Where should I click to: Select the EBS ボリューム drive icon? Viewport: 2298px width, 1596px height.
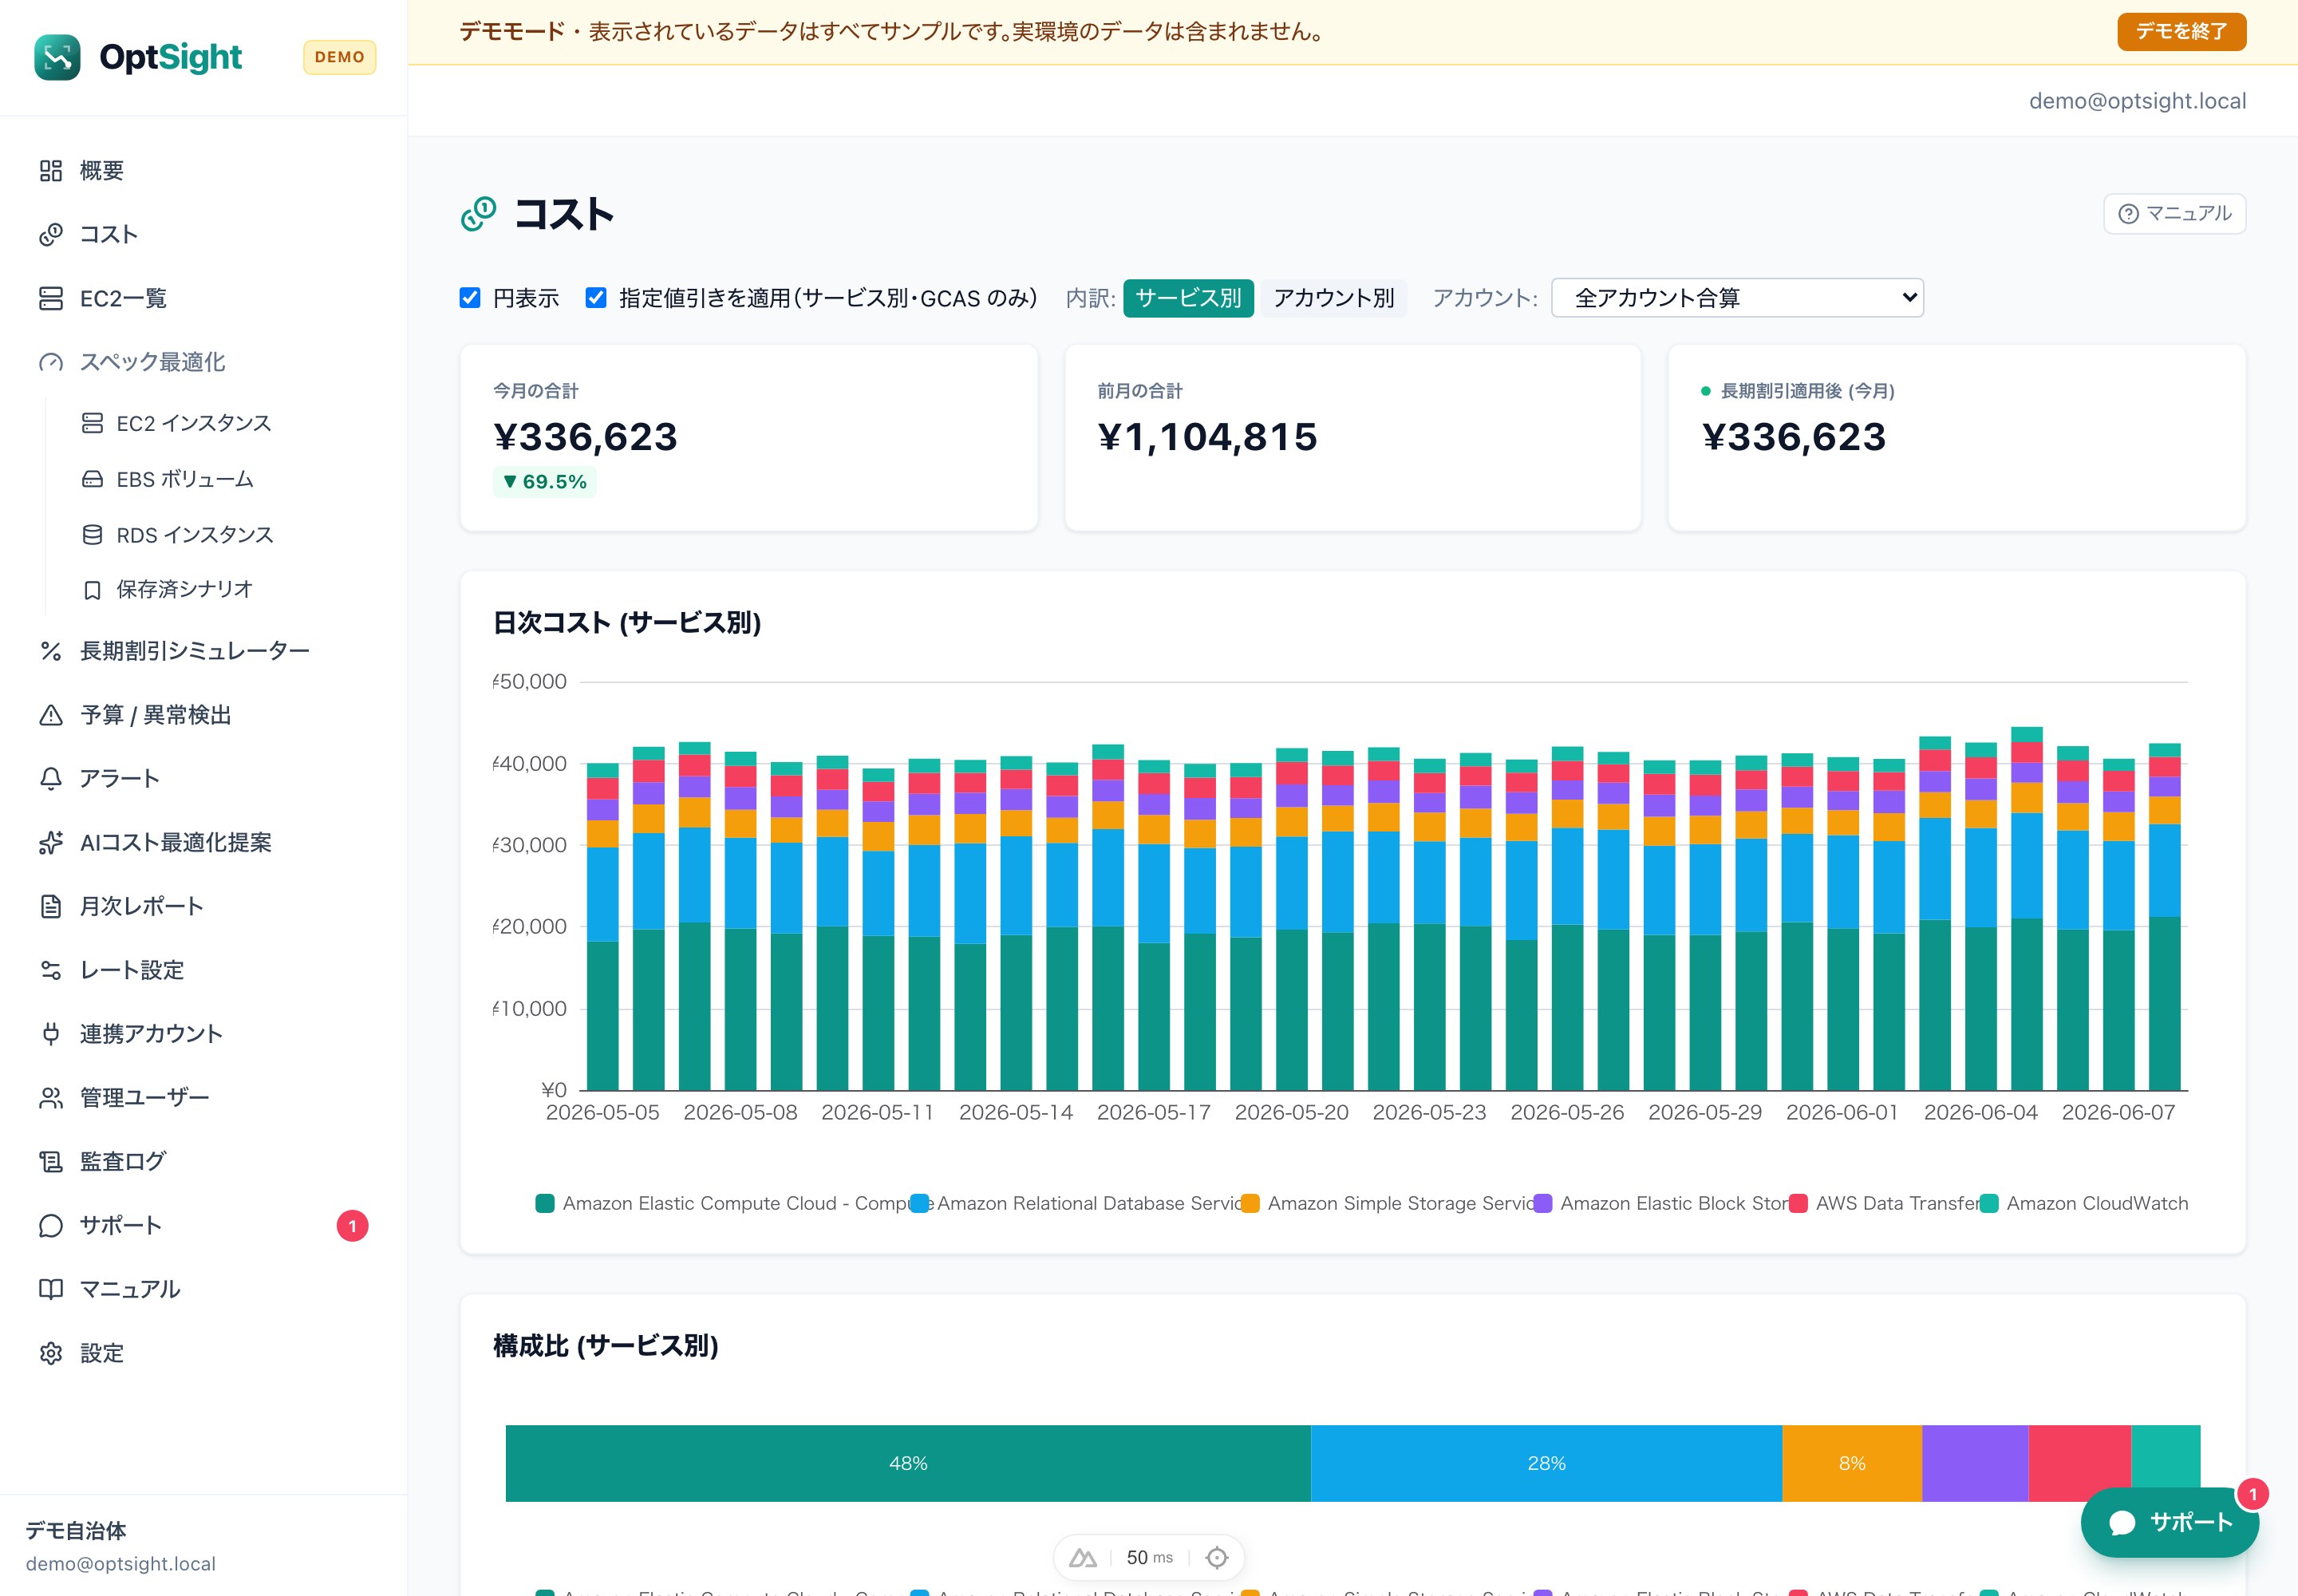(92, 479)
